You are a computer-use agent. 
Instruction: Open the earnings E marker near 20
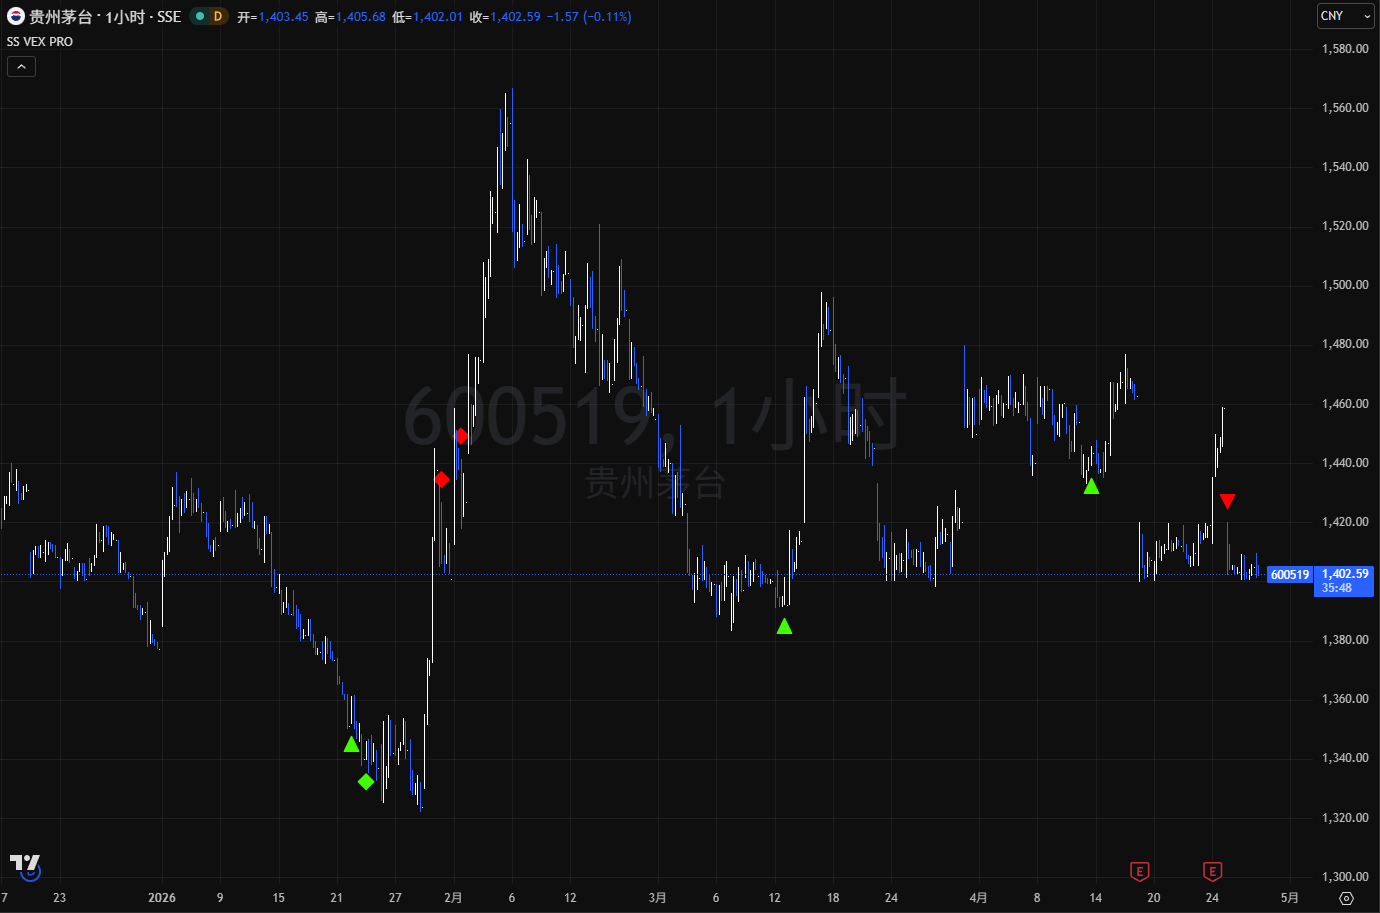click(x=1139, y=872)
